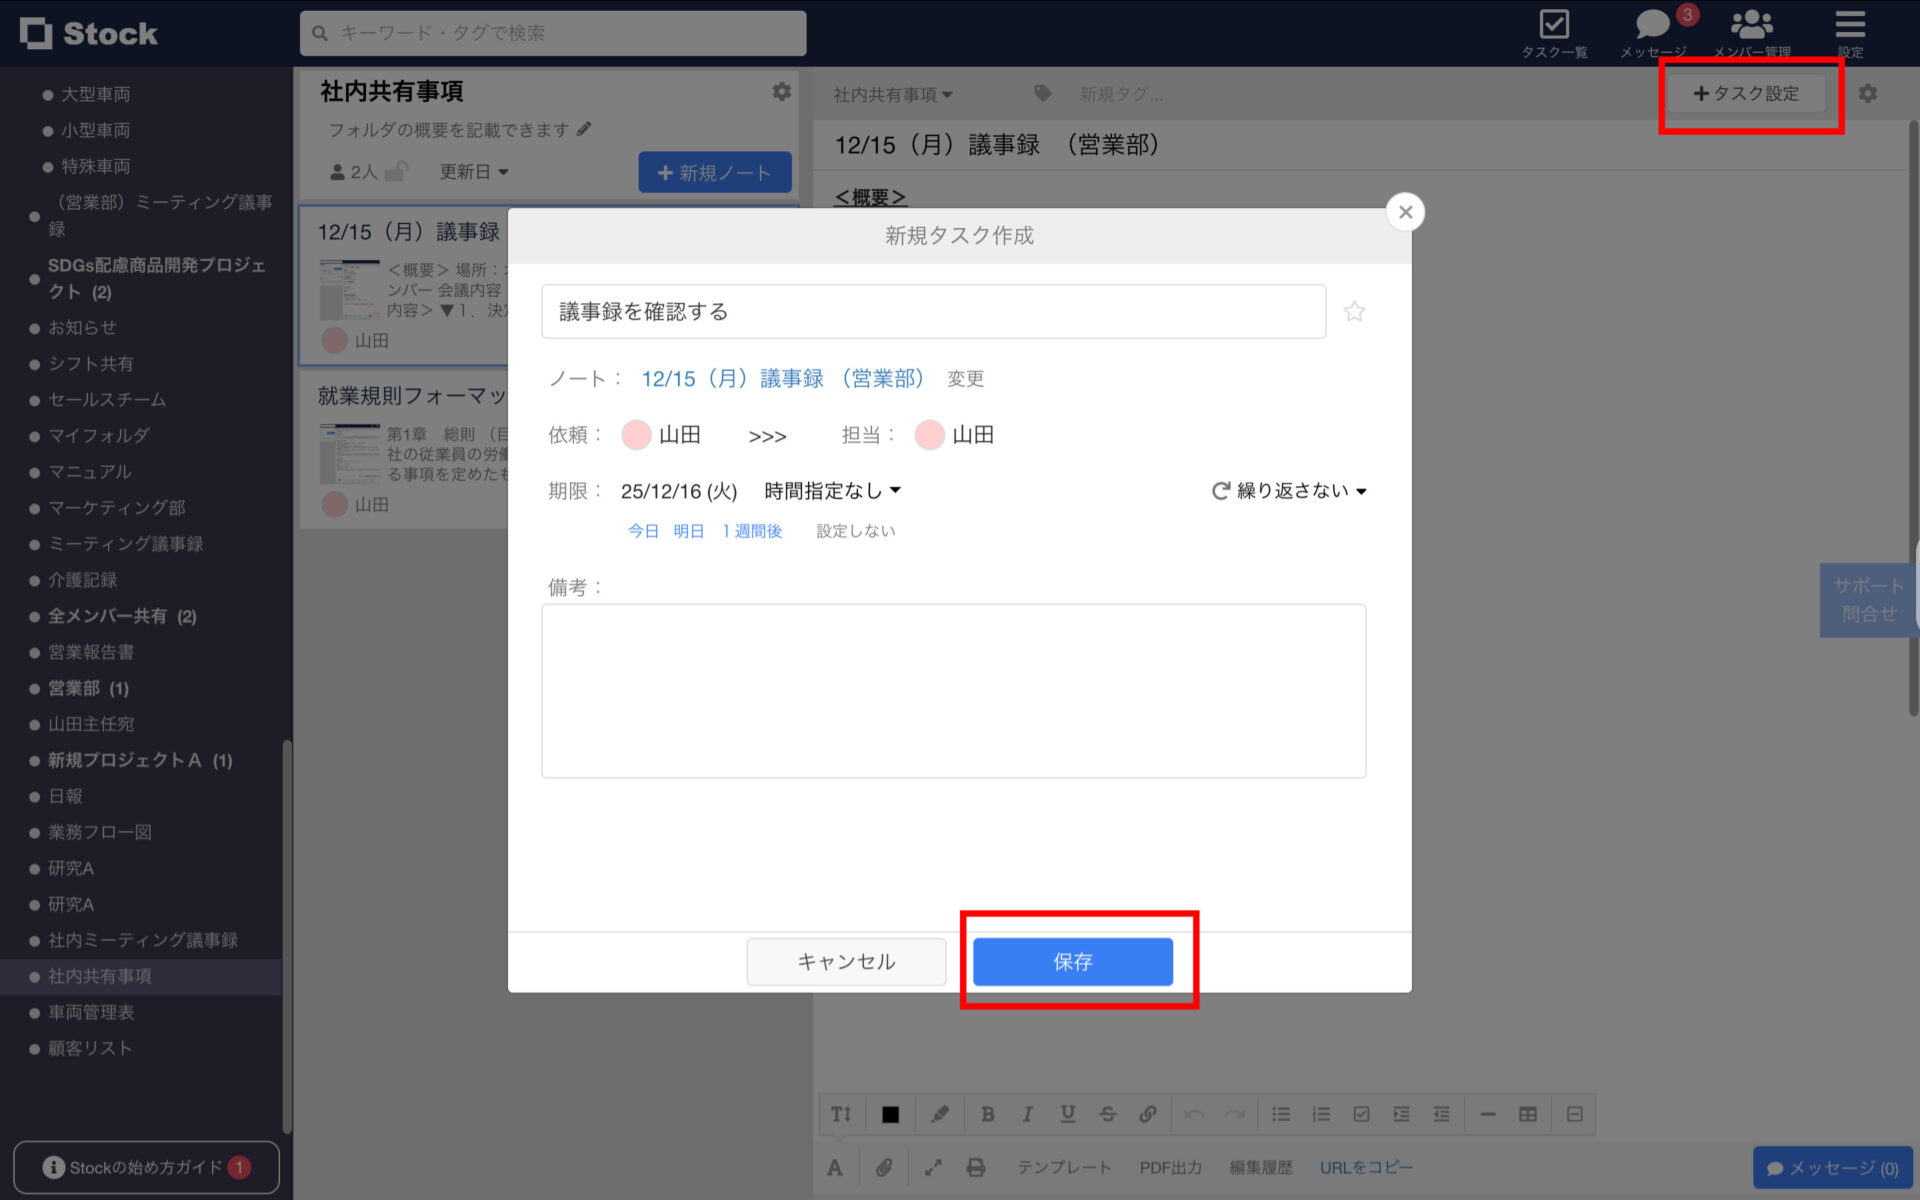Toggle underline formatting in the editor
The width and height of the screenshot is (1920, 1200).
pos(1067,1113)
